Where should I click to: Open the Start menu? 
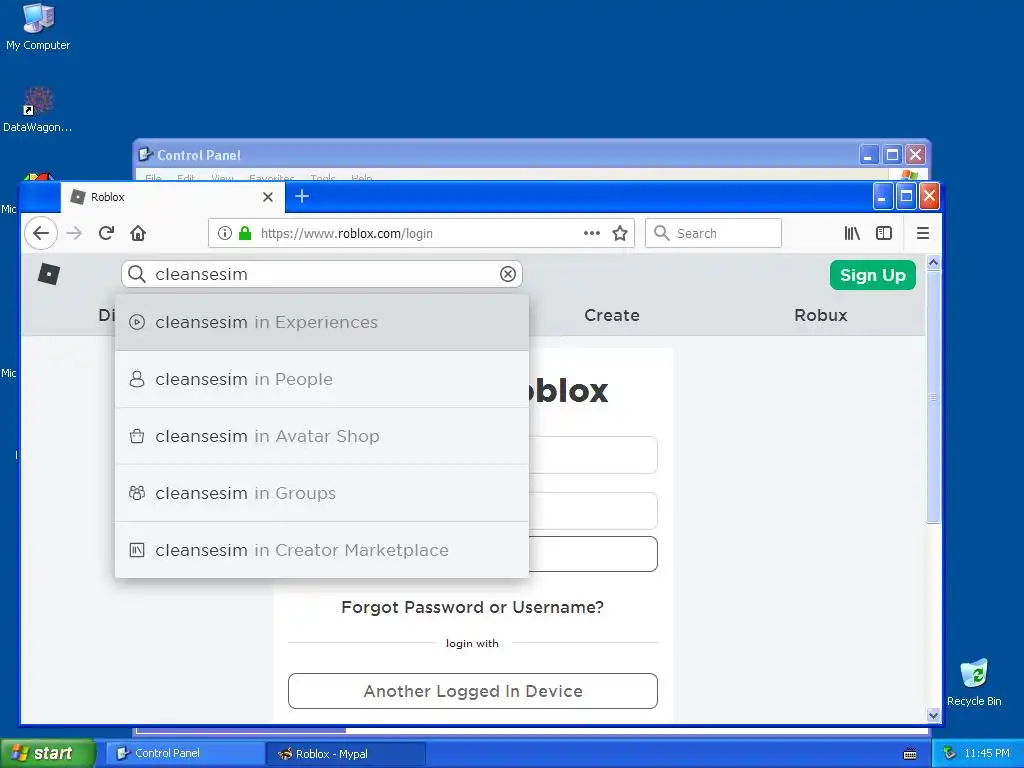point(47,753)
